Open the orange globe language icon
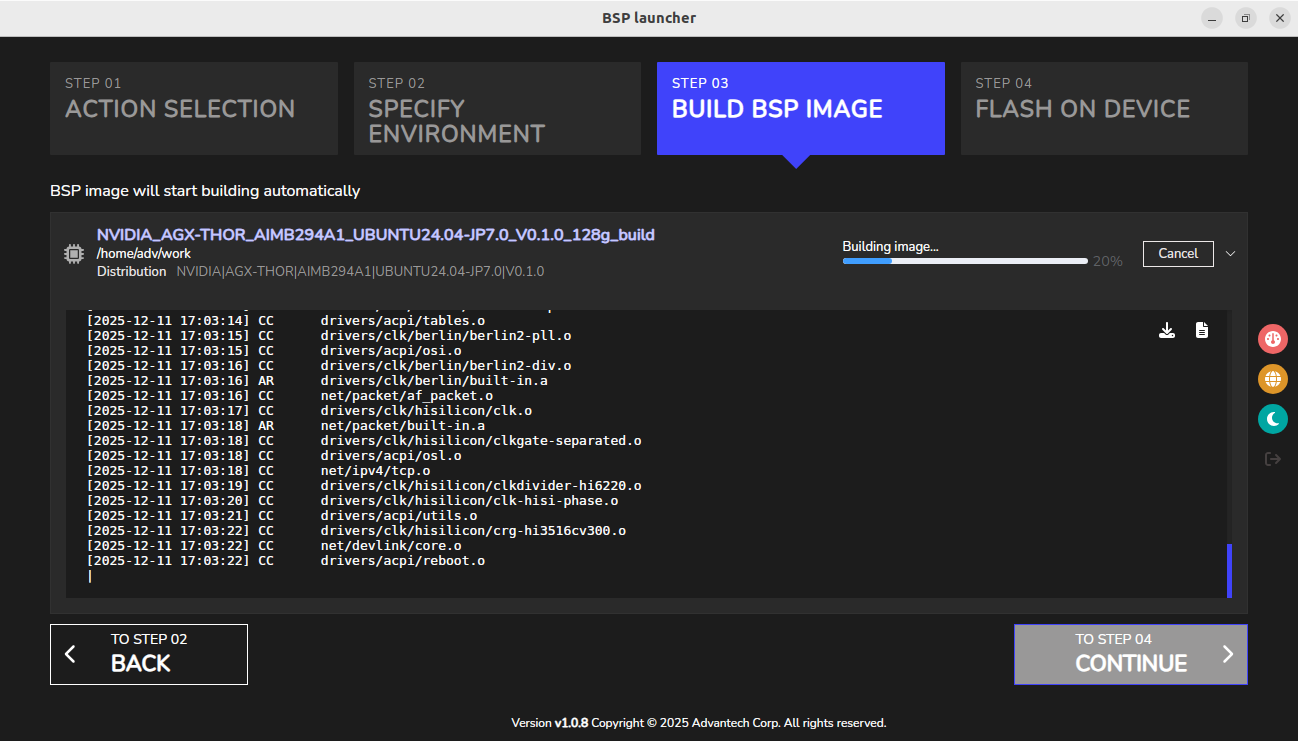The image size is (1298, 741). pos(1272,379)
